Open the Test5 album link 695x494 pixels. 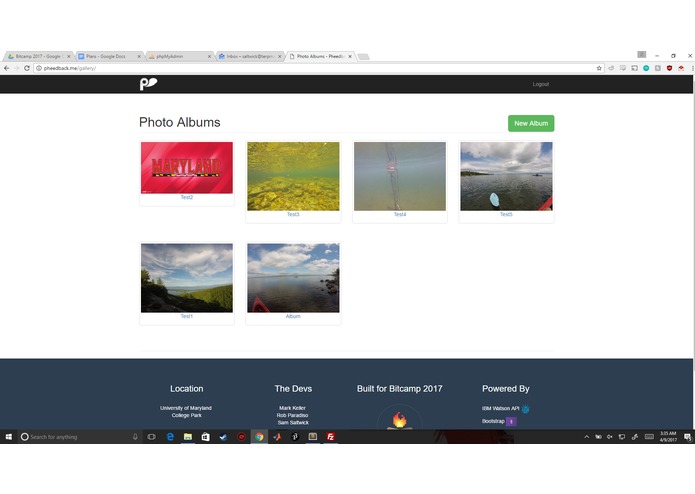click(x=506, y=214)
